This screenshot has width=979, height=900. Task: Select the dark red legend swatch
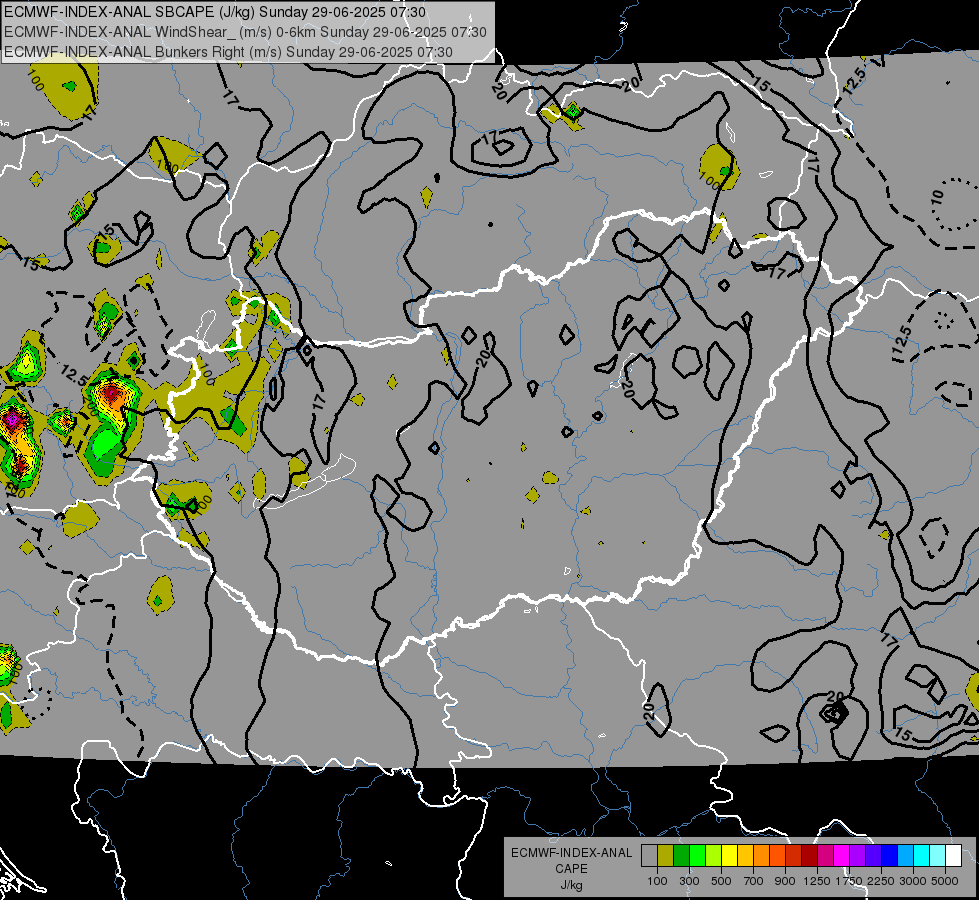tap(809, 855)
